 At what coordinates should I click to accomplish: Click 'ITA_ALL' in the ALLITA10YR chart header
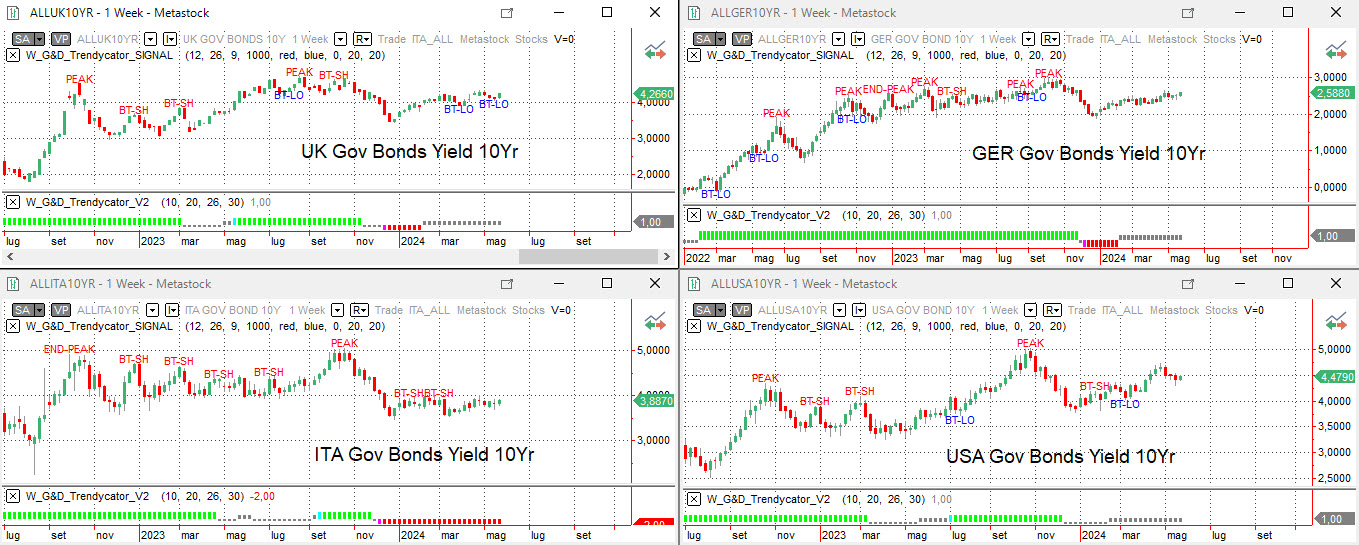coord(431,310)
